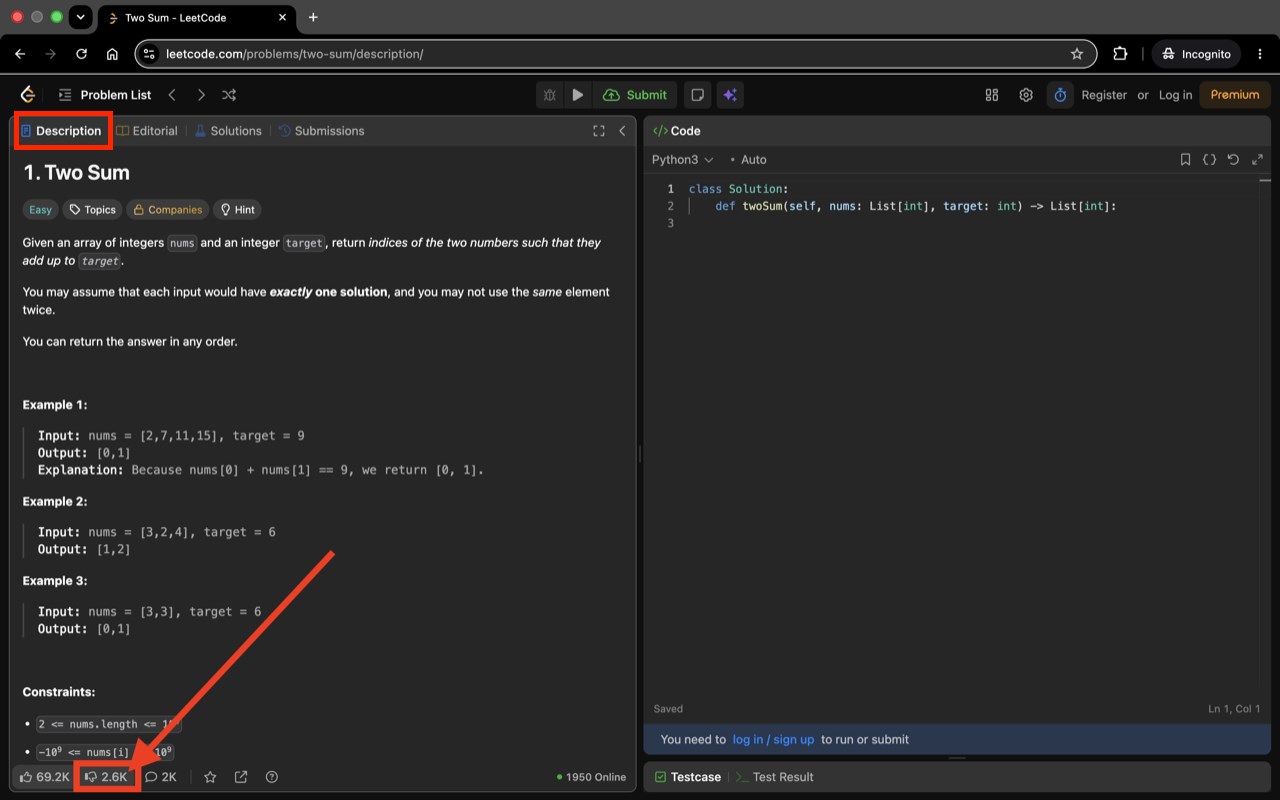Open the Chrome three-dot menu
Image resolution: width=1280 pixels, height=800 pixels.
pos(1259,54)
